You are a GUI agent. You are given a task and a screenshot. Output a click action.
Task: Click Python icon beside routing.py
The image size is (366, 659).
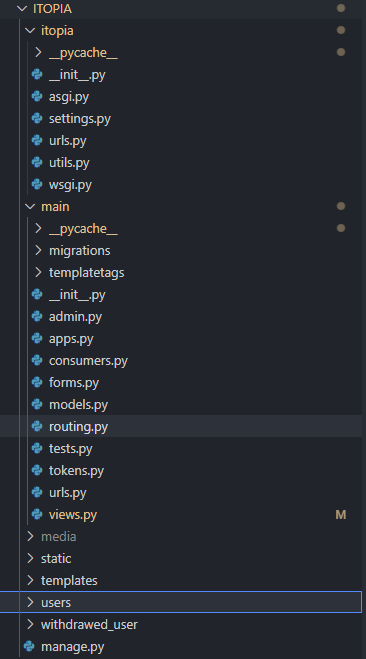point(37,427)
